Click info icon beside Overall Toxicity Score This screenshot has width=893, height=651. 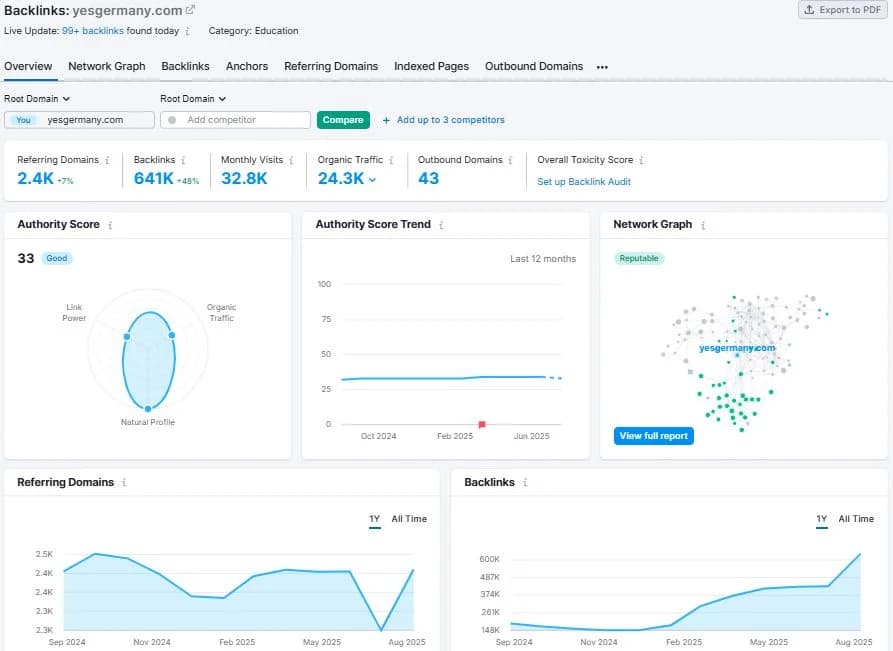coord(641,160)
